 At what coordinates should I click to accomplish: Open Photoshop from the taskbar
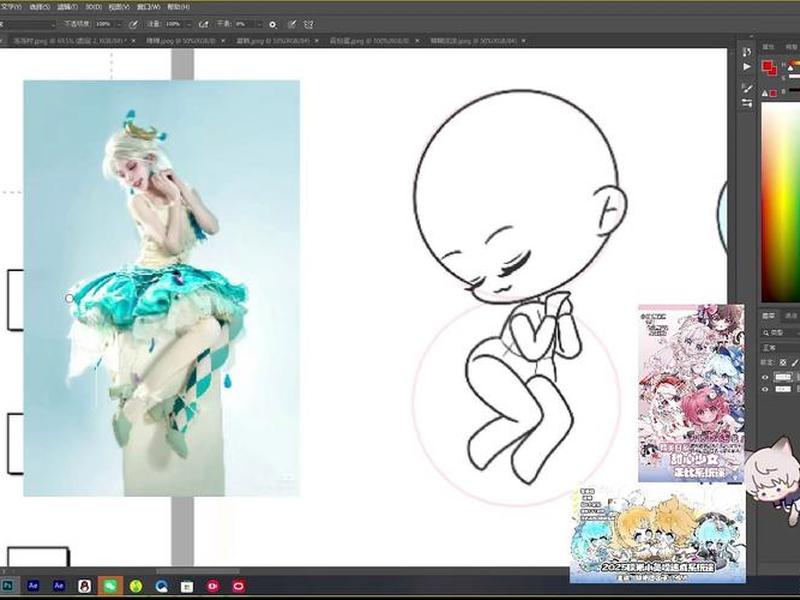tap(8, 586)
